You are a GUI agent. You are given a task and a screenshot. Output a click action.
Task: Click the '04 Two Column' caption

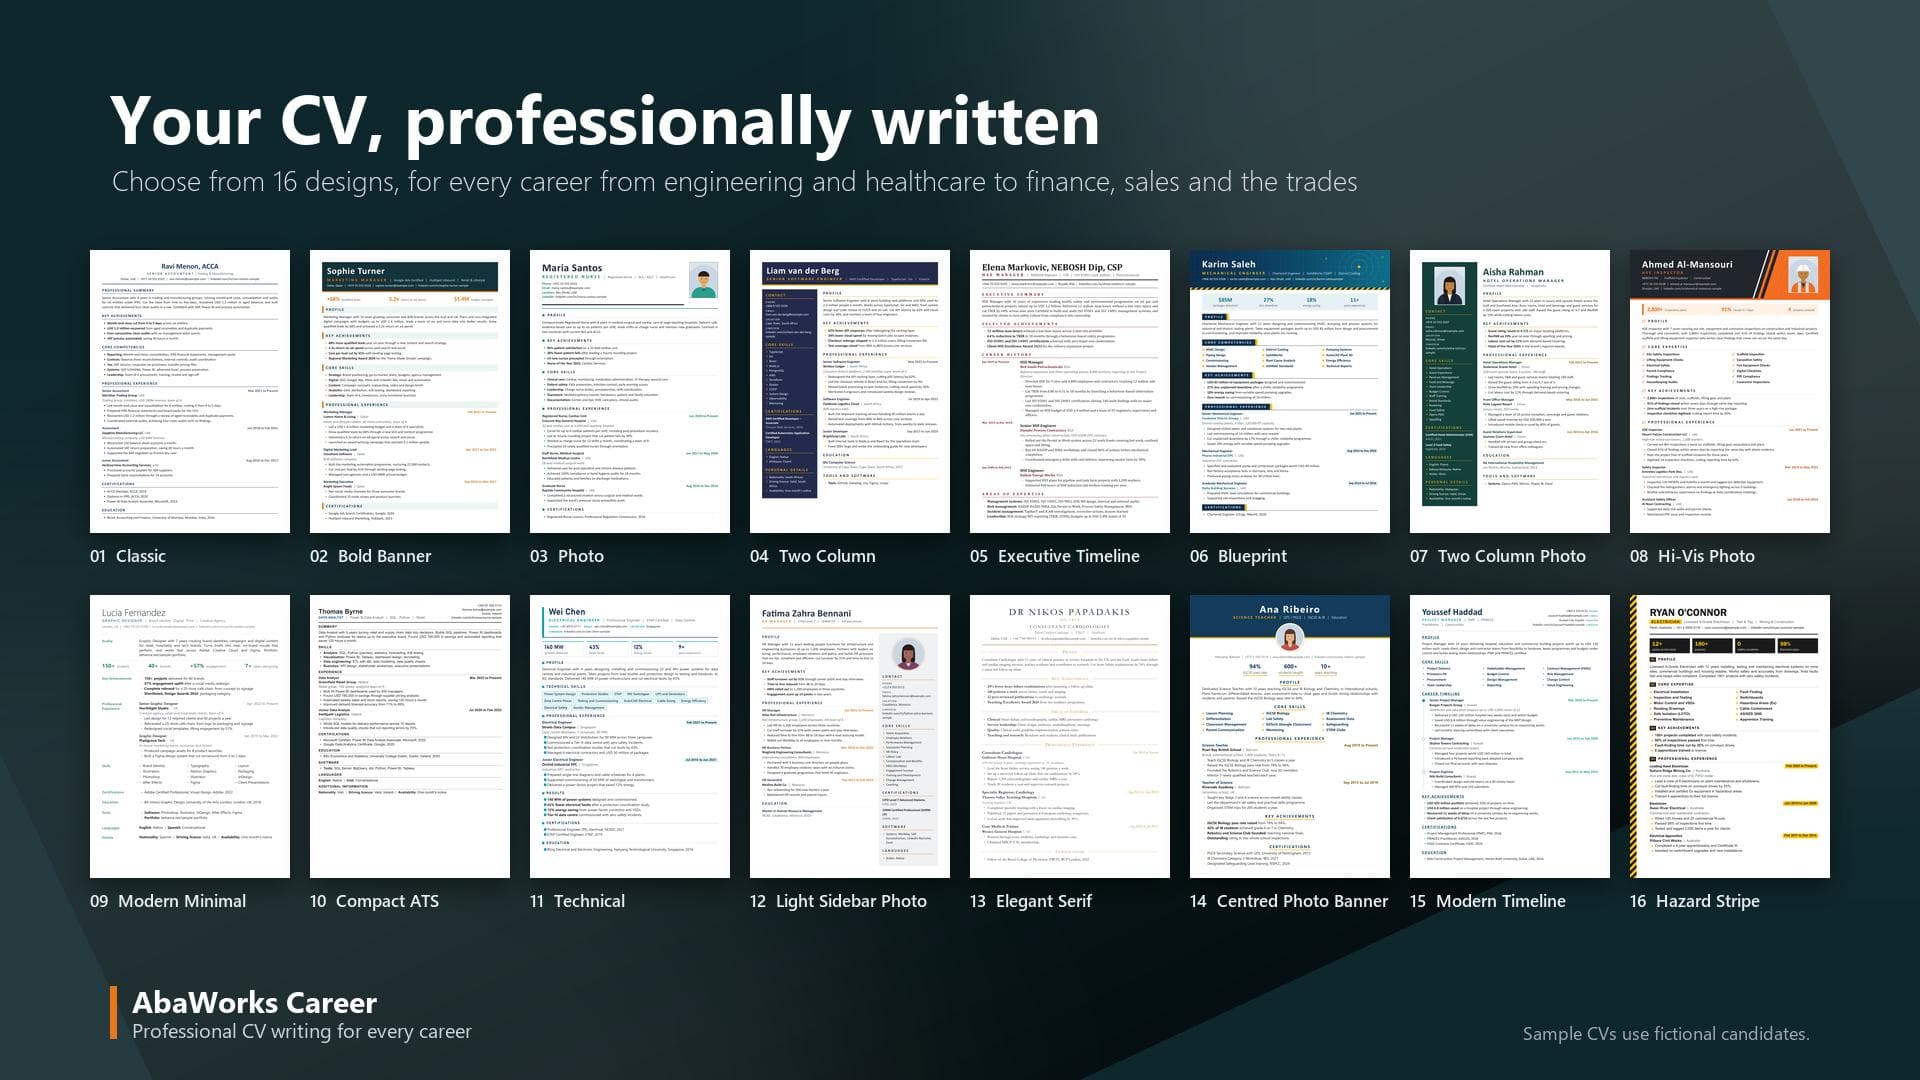813,556
